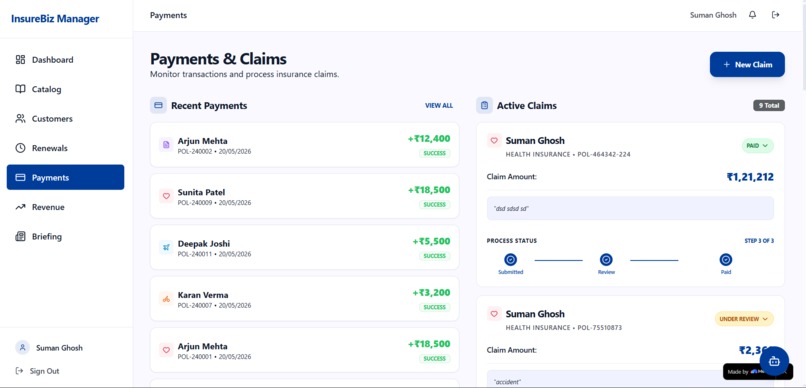The height and width of the screenshot is (388, 806).
Task: Click the 9 Total claims badge
Action: click(x=769, y=105)
